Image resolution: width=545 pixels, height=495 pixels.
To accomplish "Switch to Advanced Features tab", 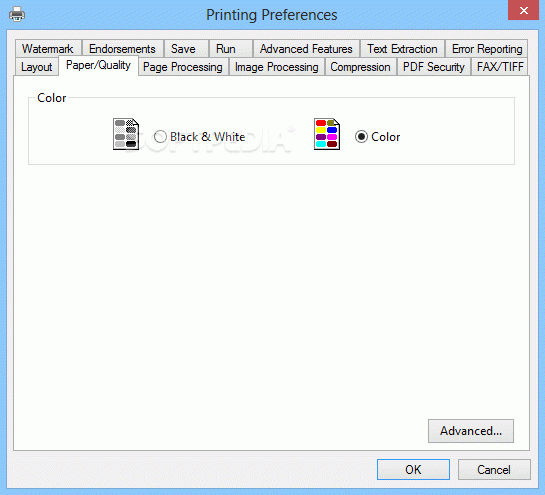I will point(306,49).
